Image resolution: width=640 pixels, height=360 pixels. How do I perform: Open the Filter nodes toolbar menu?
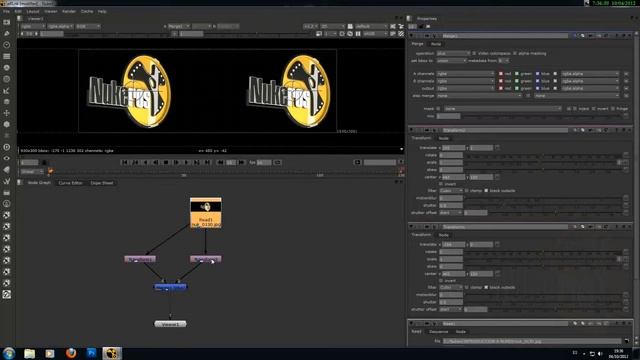click(x=7, y=79)
